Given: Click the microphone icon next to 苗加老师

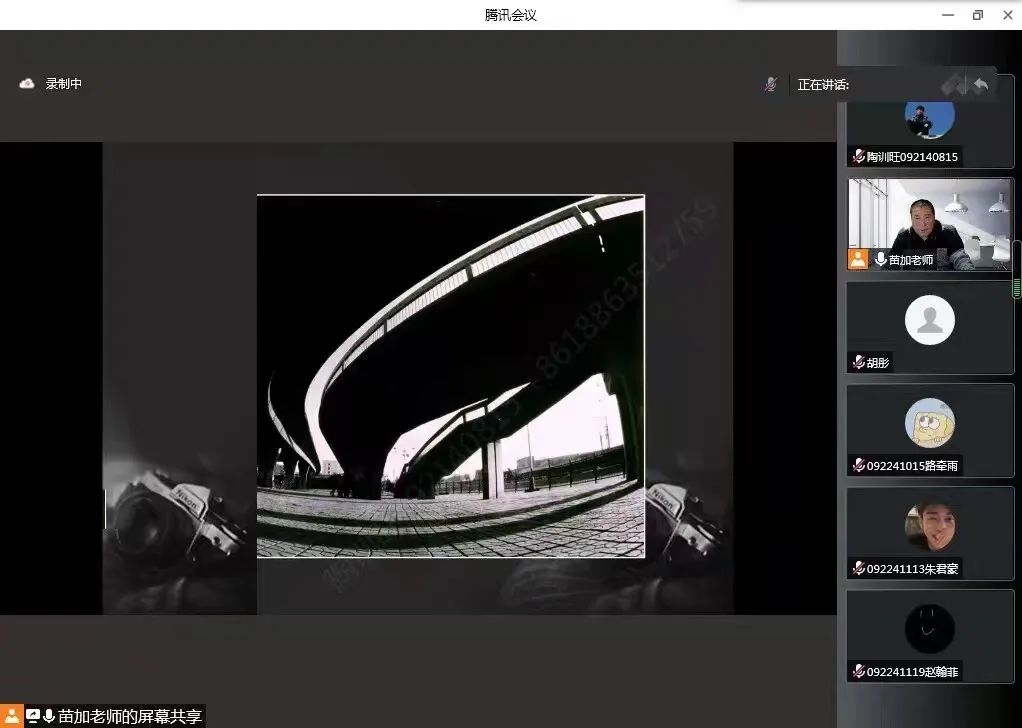Looking at the screenshot, I should [x=880, y=260].
